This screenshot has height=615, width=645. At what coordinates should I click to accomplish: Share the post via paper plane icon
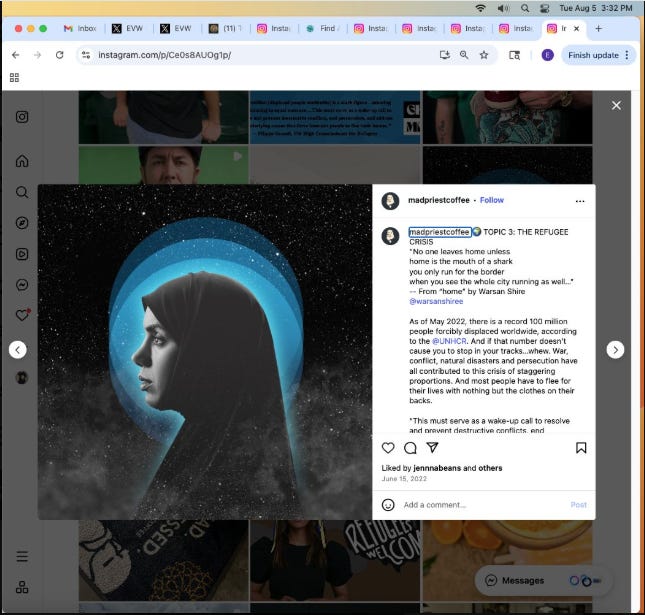coord(432,447)
